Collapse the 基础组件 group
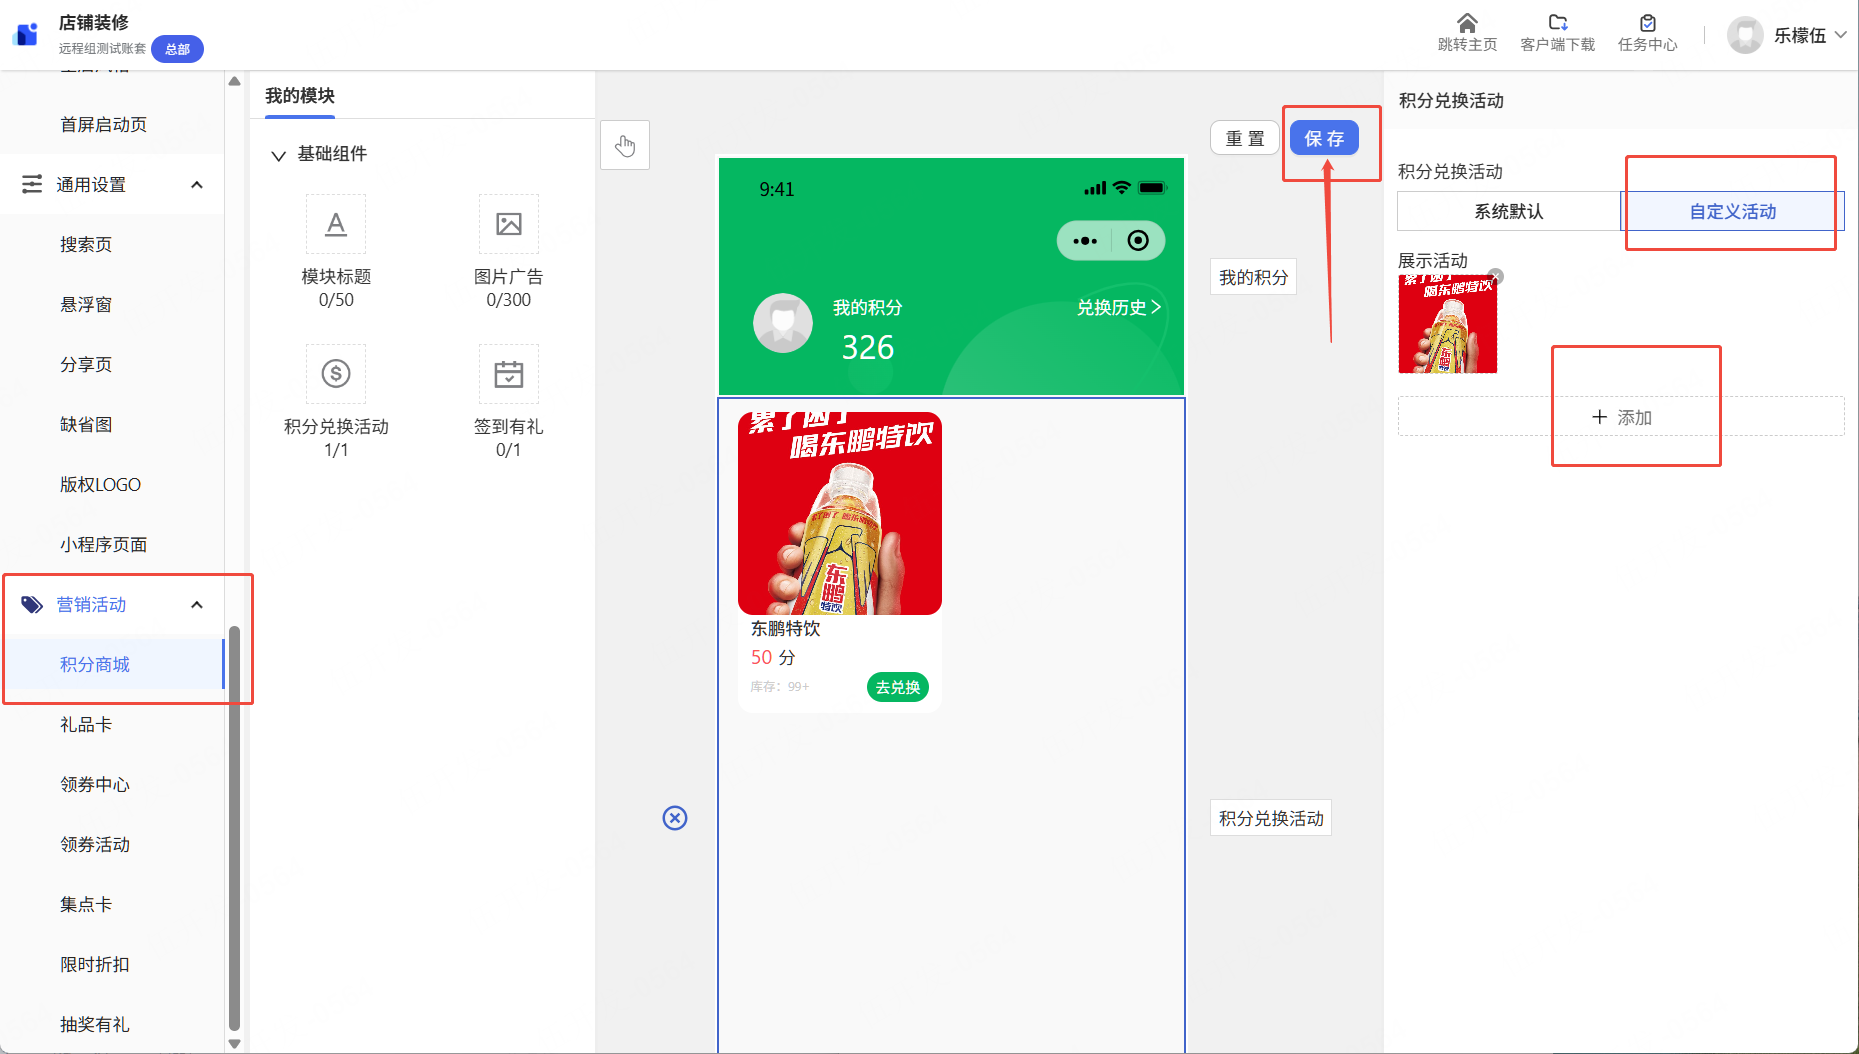The width and height of the screenshot is (1859, 1054). tap(278, 155)
